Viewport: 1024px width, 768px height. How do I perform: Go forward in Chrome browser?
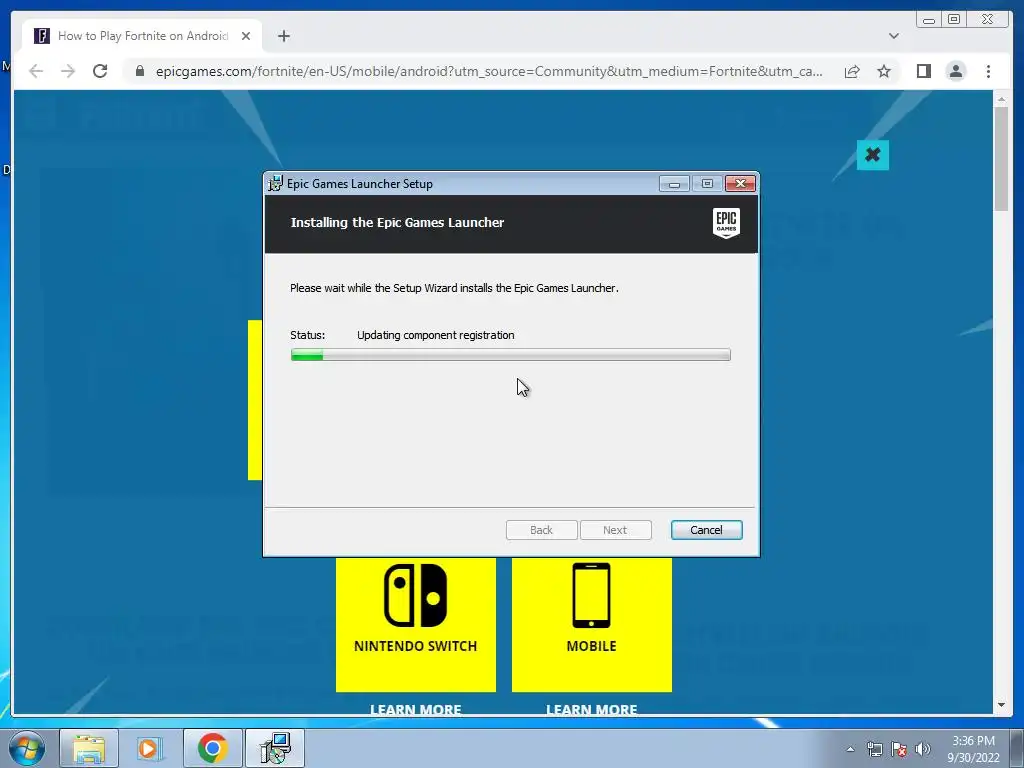pos(68,71)
